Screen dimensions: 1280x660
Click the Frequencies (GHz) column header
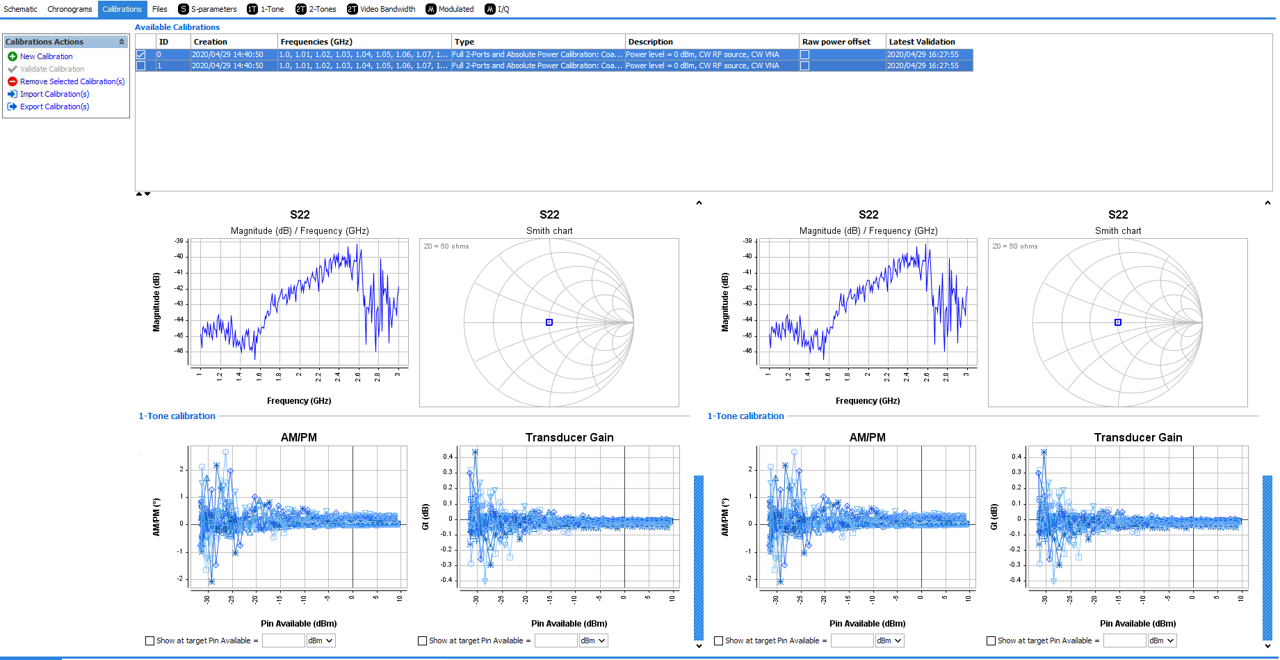[364, 42]
